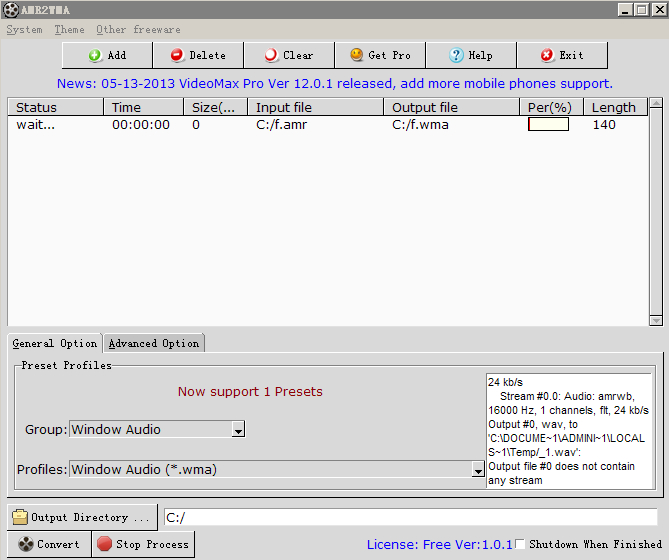Open the Other freeware menu
669x560 pixels.
138,30
